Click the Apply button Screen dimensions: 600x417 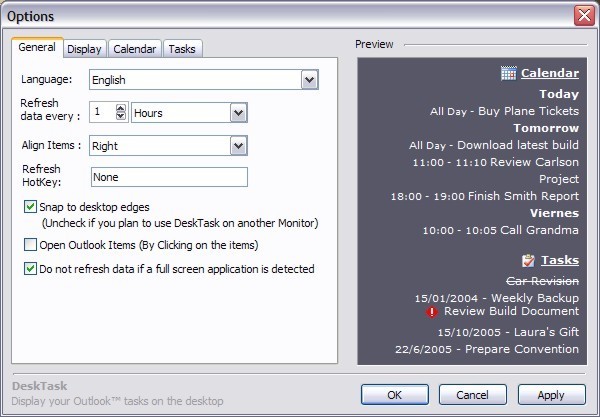coord(551,394)
